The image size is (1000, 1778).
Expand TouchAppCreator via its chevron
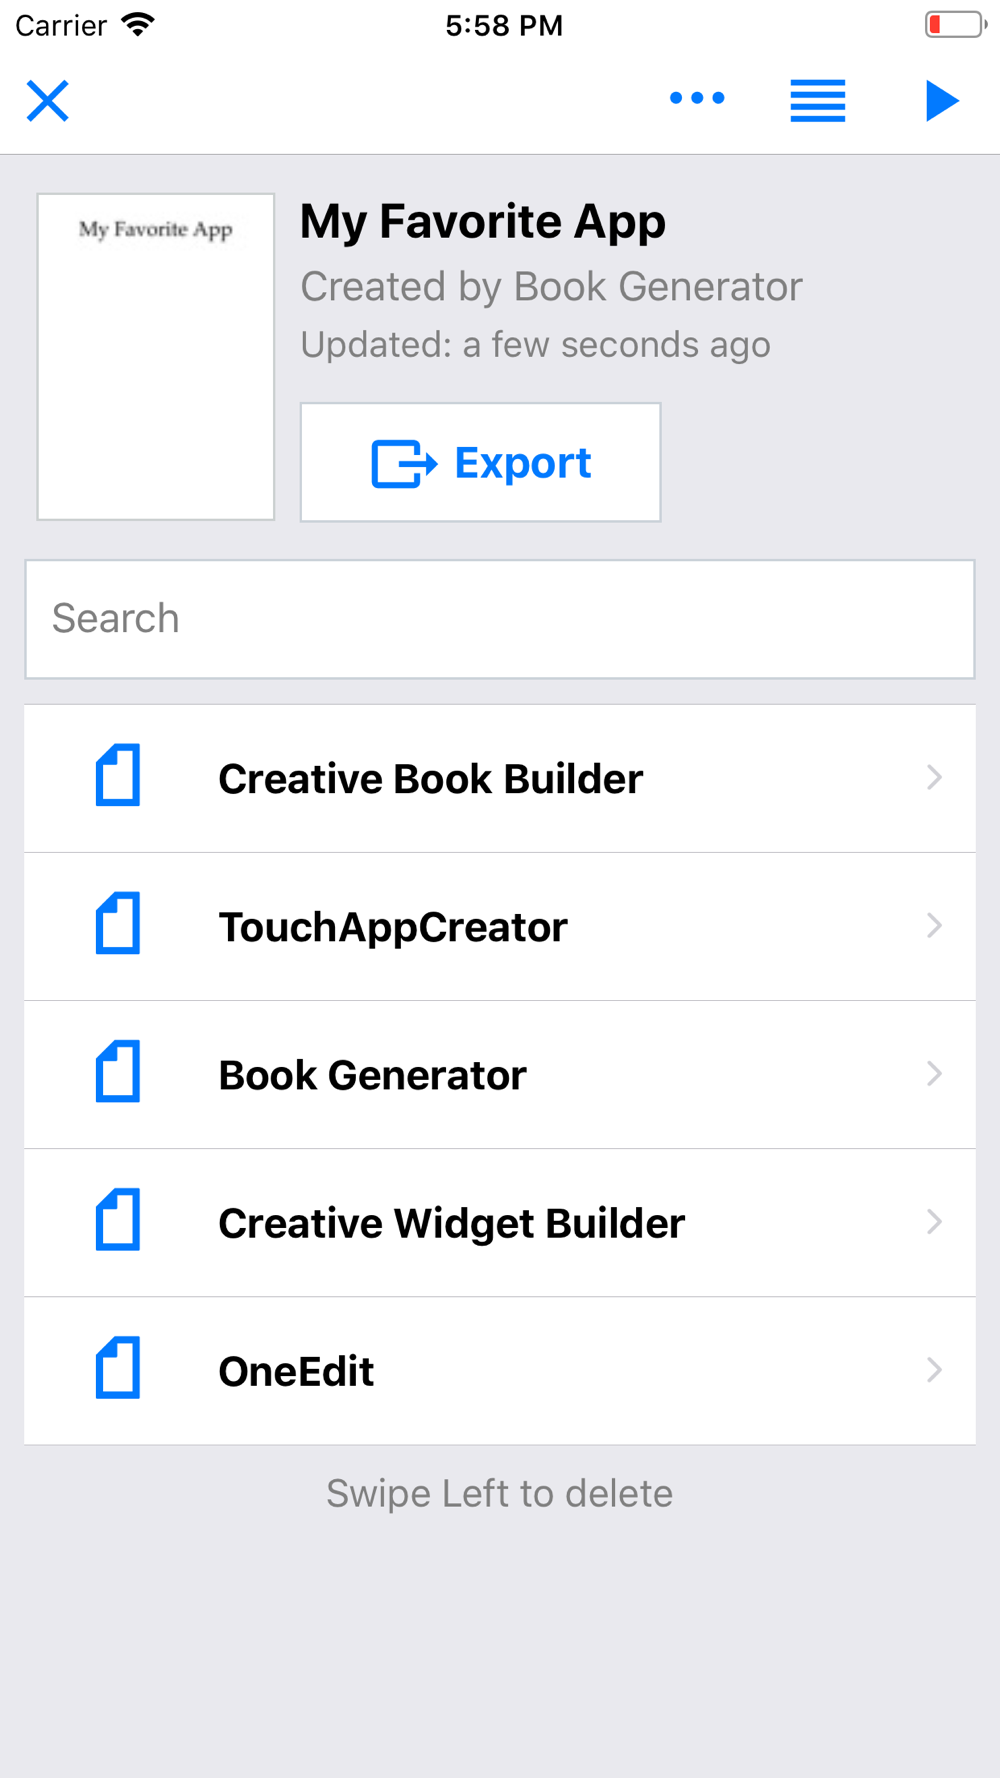coord(934,925)
